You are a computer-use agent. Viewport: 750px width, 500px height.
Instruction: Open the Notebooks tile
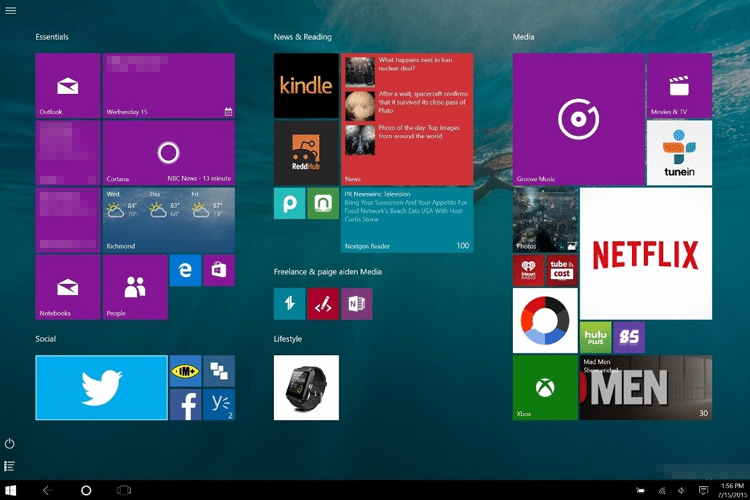[68, 287]
